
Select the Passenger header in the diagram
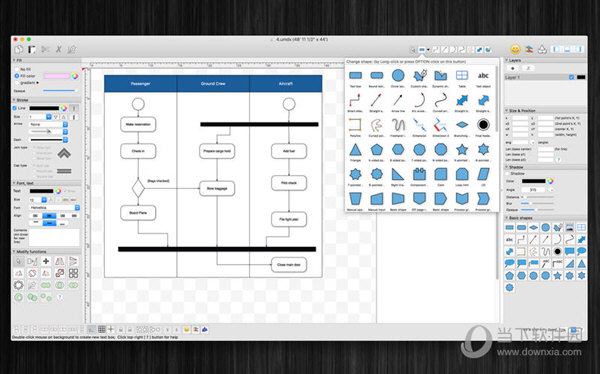(140, 83)
